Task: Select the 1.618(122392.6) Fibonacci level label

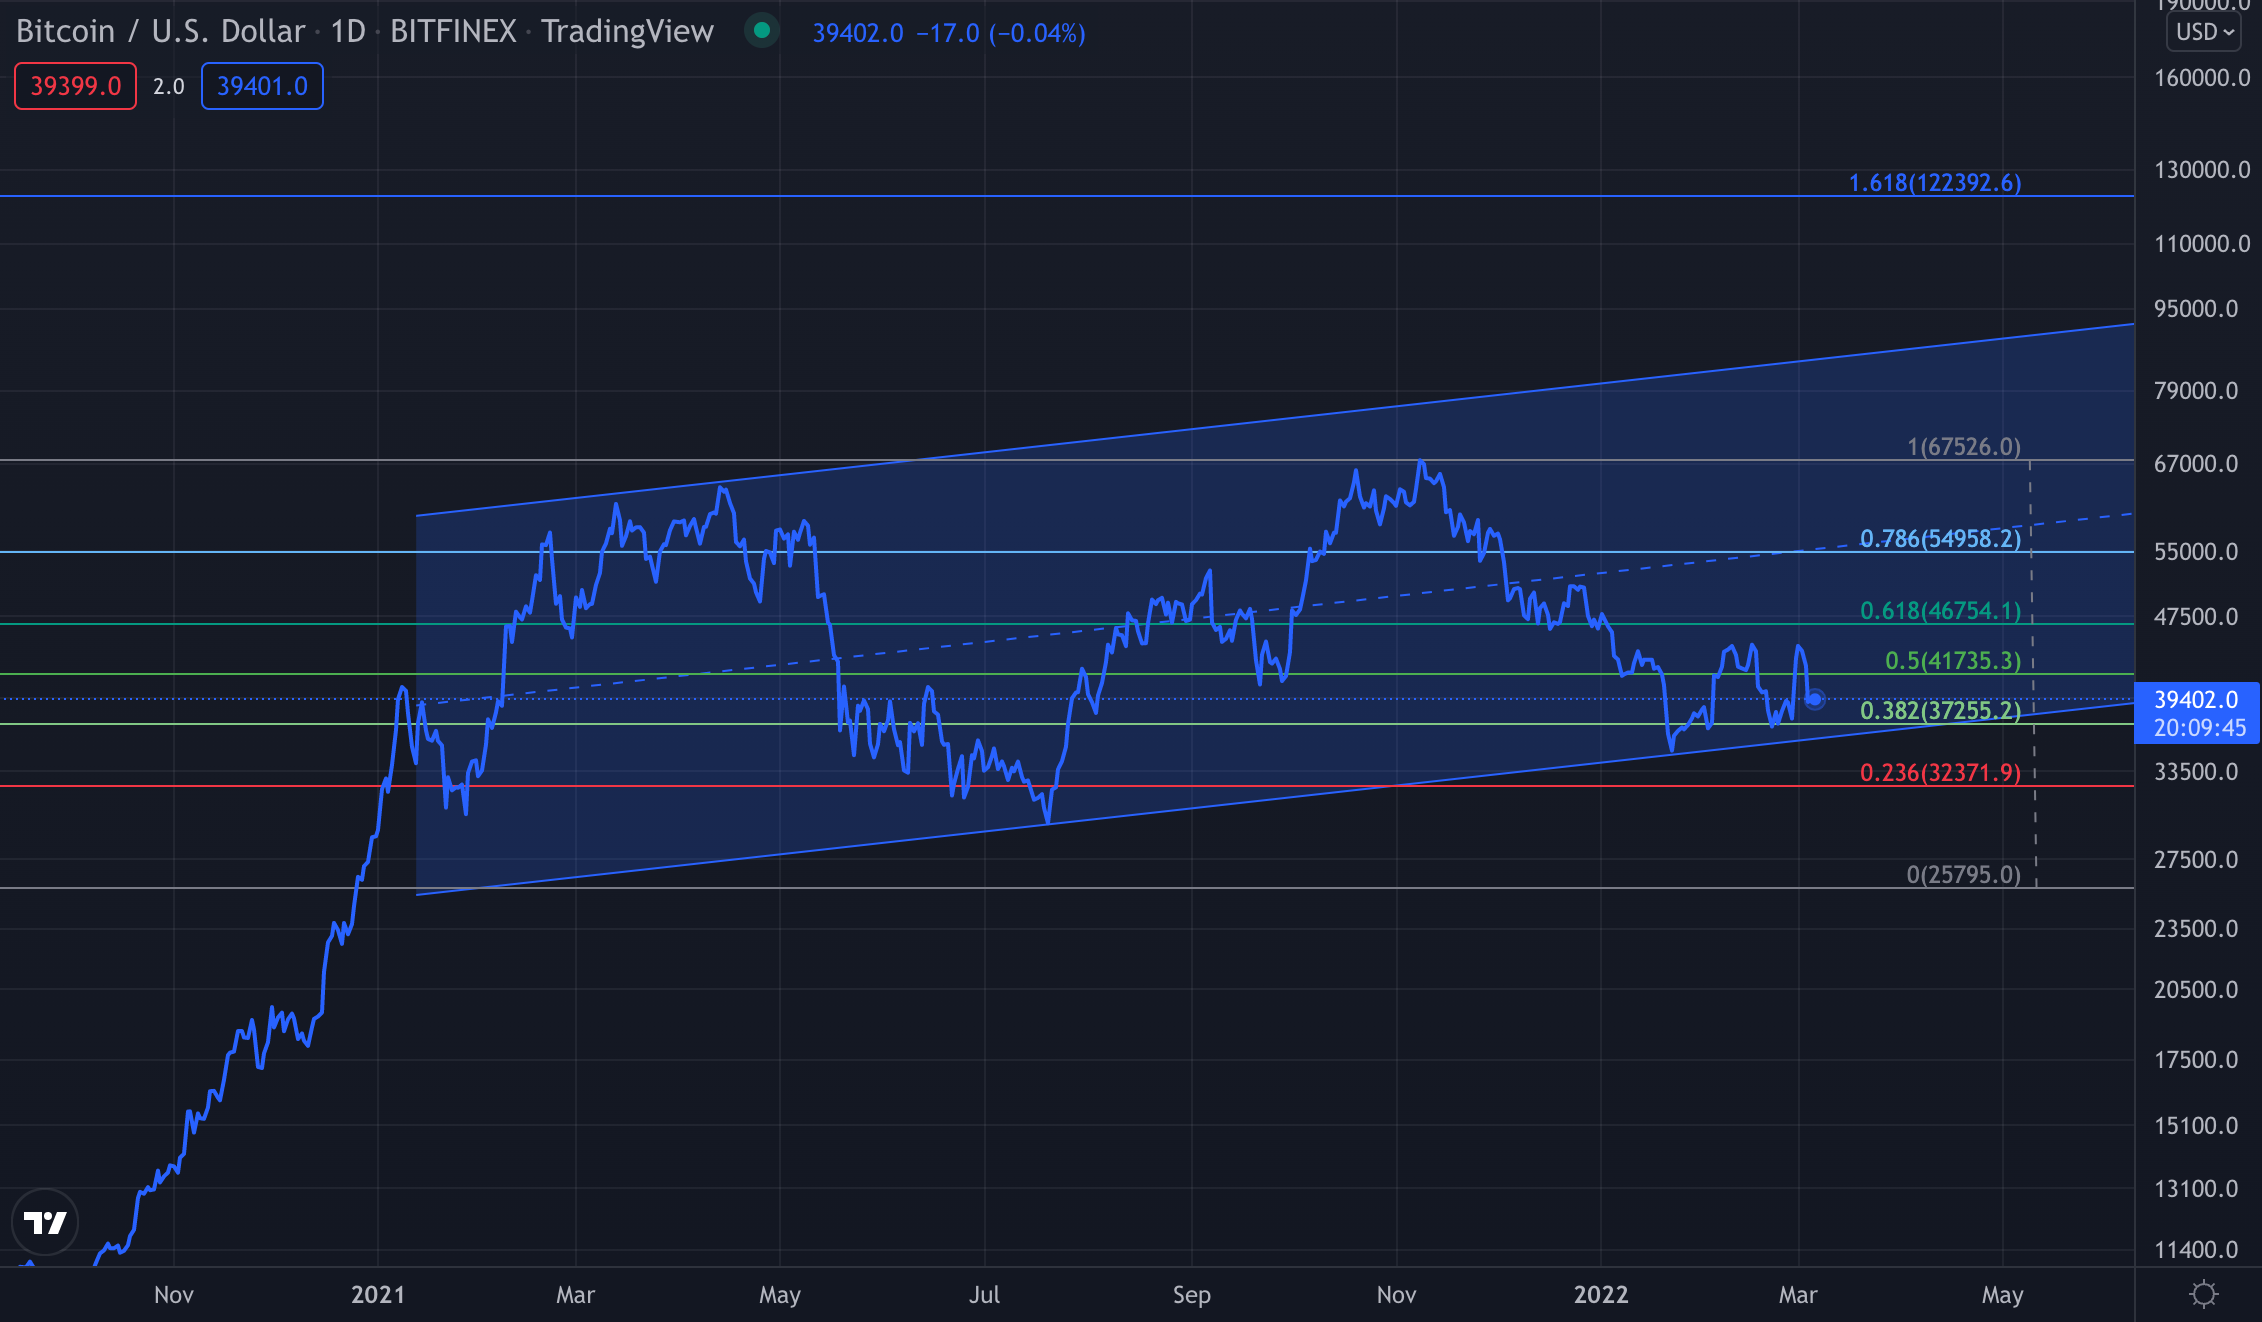Action: tap(1934, 183)
